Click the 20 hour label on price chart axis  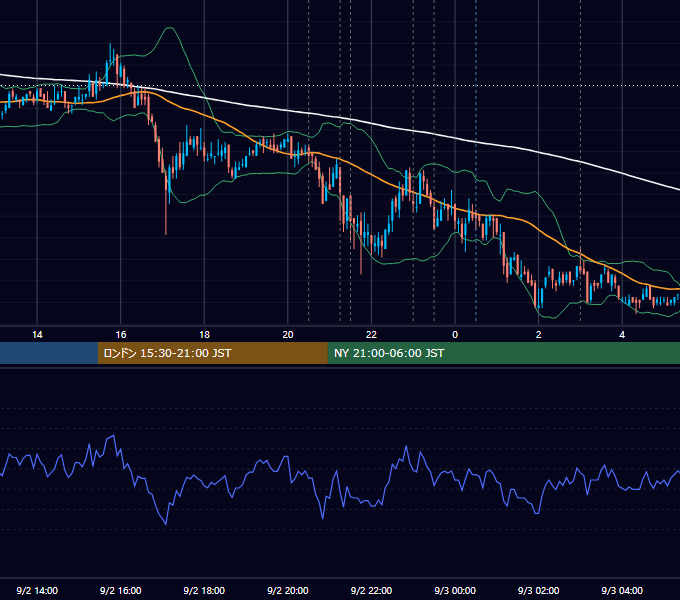click(288, 334)
